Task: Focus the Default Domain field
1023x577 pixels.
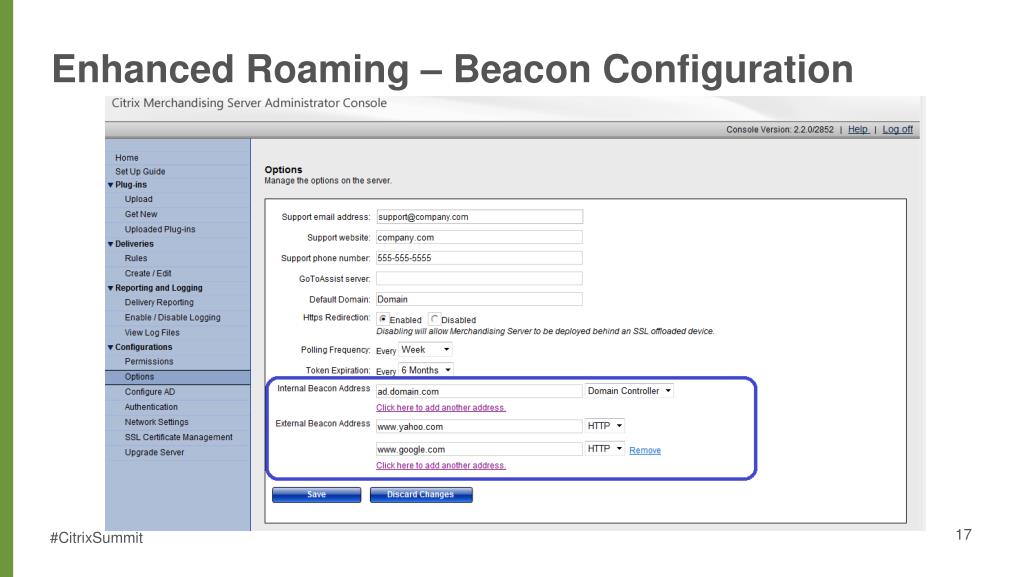Action: [x=480, y=299]
